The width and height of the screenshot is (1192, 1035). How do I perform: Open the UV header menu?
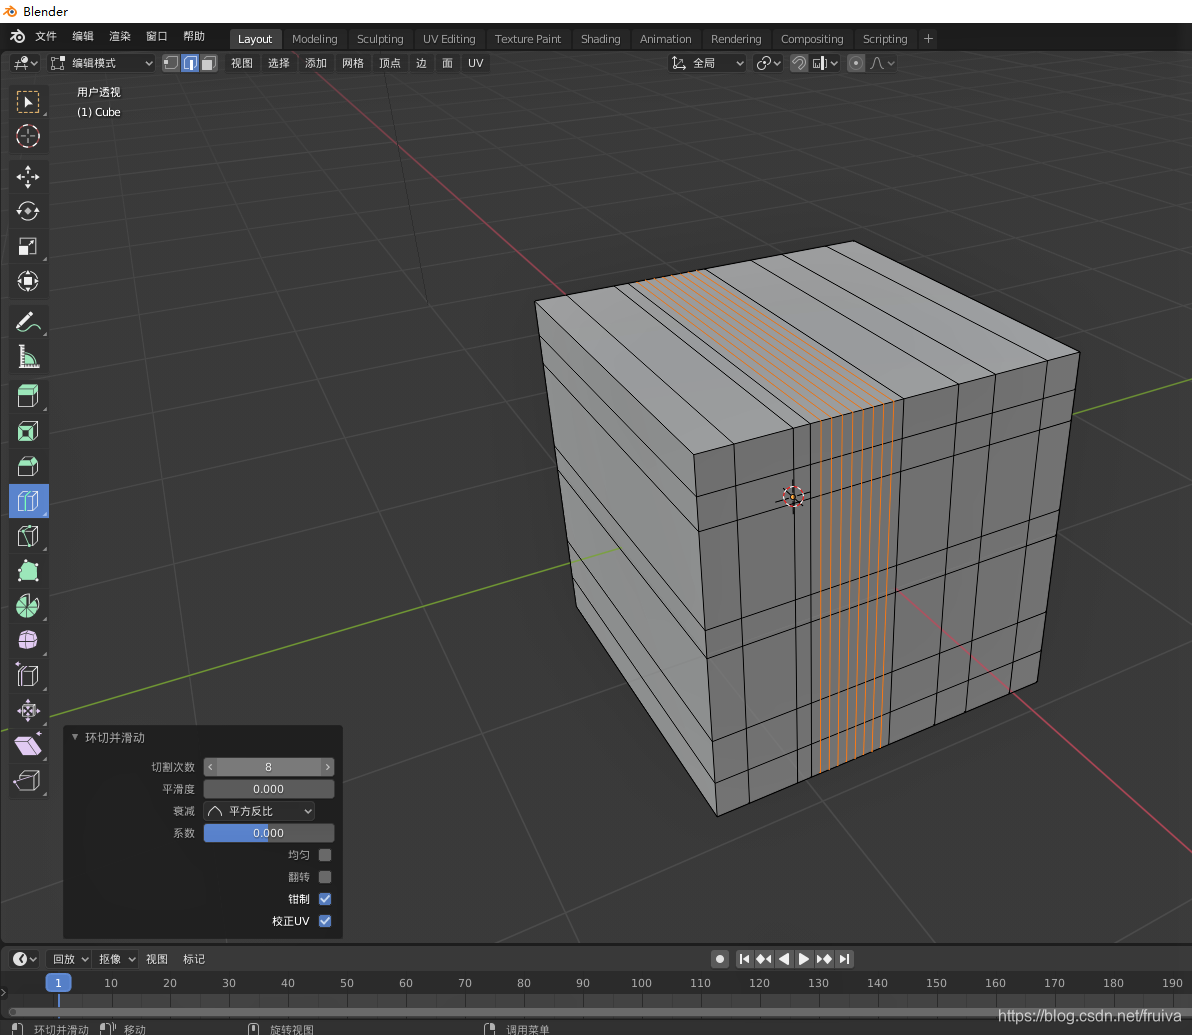(476, 63)
